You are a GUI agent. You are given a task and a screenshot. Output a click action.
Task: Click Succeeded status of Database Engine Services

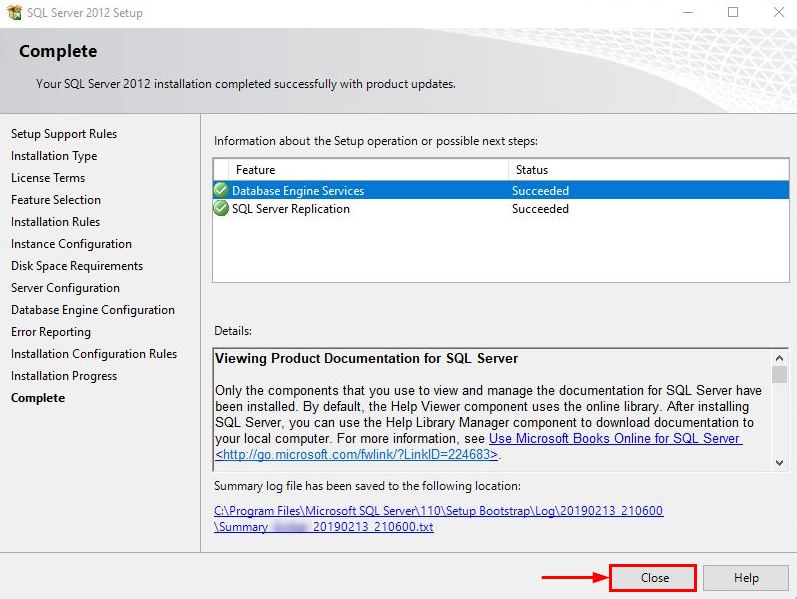540,191
